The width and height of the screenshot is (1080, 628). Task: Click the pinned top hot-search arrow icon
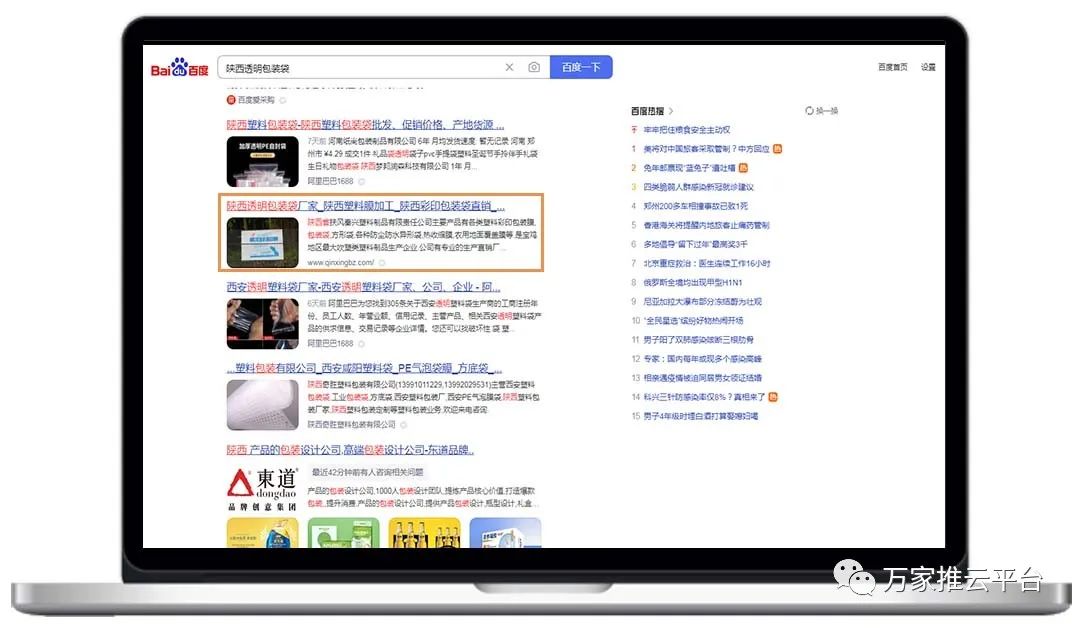[634, 130]
